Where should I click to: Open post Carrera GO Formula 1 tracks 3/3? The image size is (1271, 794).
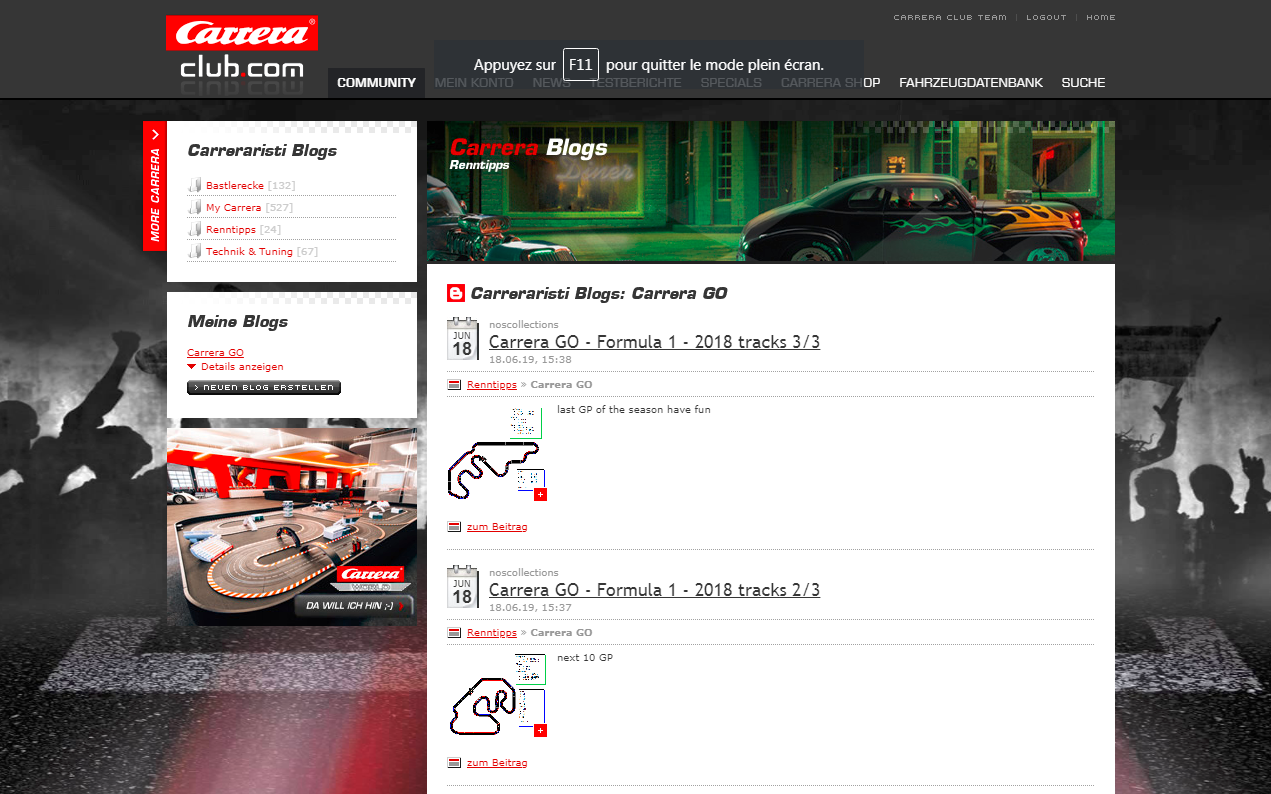(x=654, y=342)
